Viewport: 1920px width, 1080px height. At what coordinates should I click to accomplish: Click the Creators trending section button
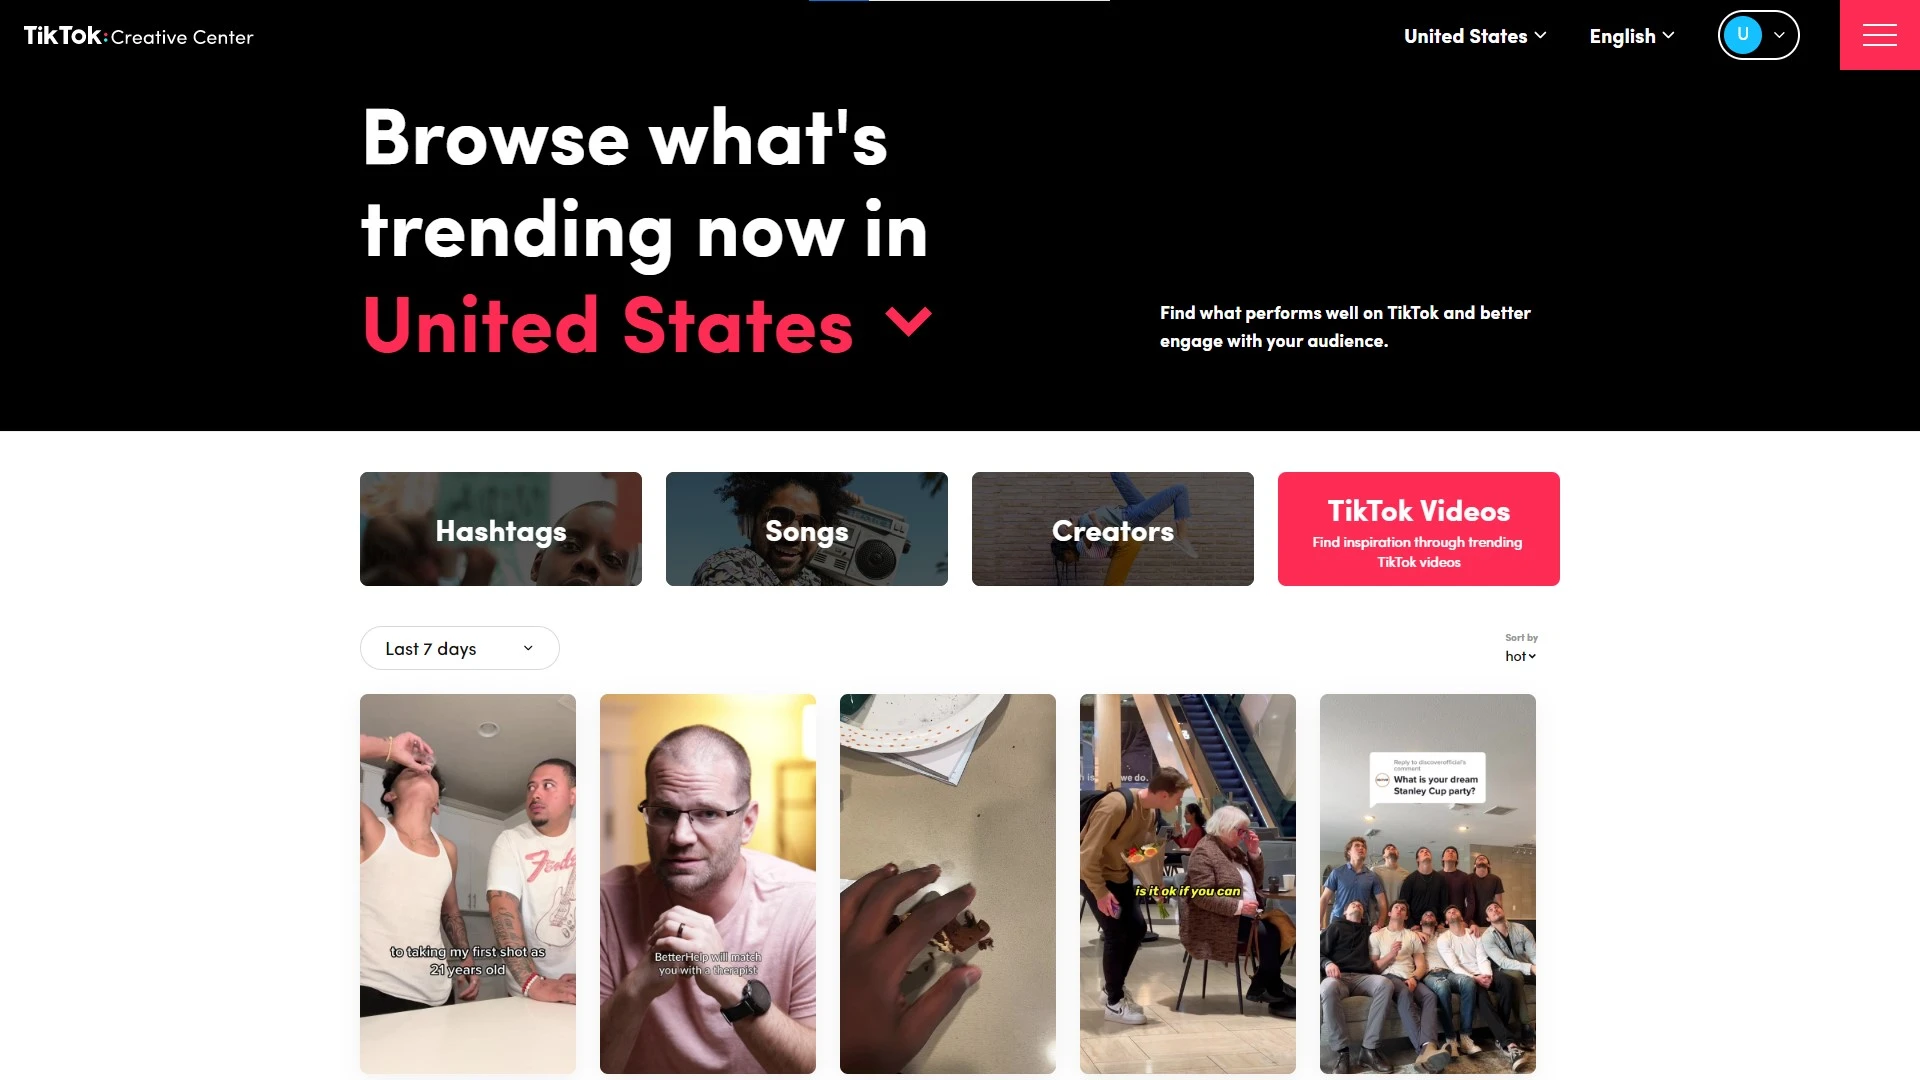(1113, 529)
